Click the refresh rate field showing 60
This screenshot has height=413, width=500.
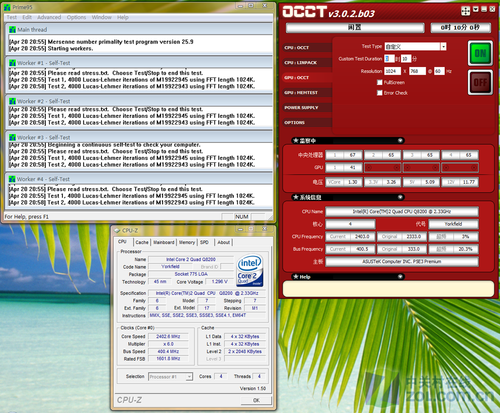click(439, 71)
